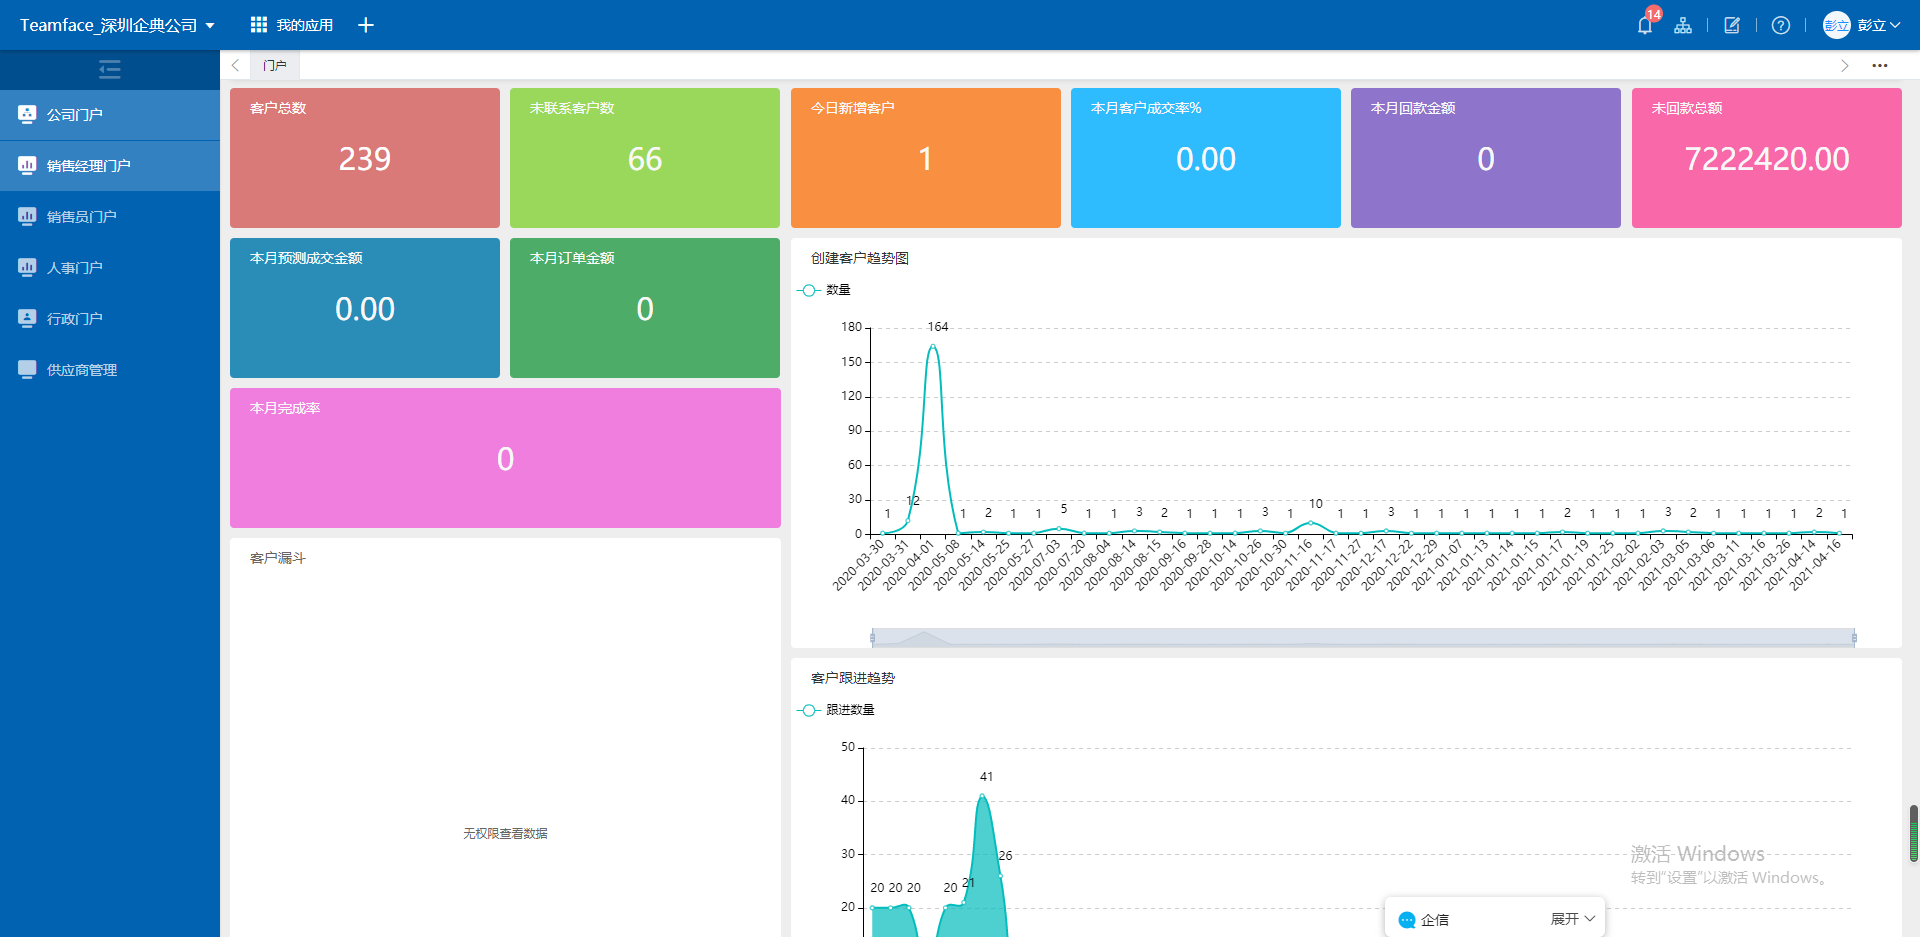Click the 行政门户 sidebar icon
The image size is (1920, 937).
27,318
